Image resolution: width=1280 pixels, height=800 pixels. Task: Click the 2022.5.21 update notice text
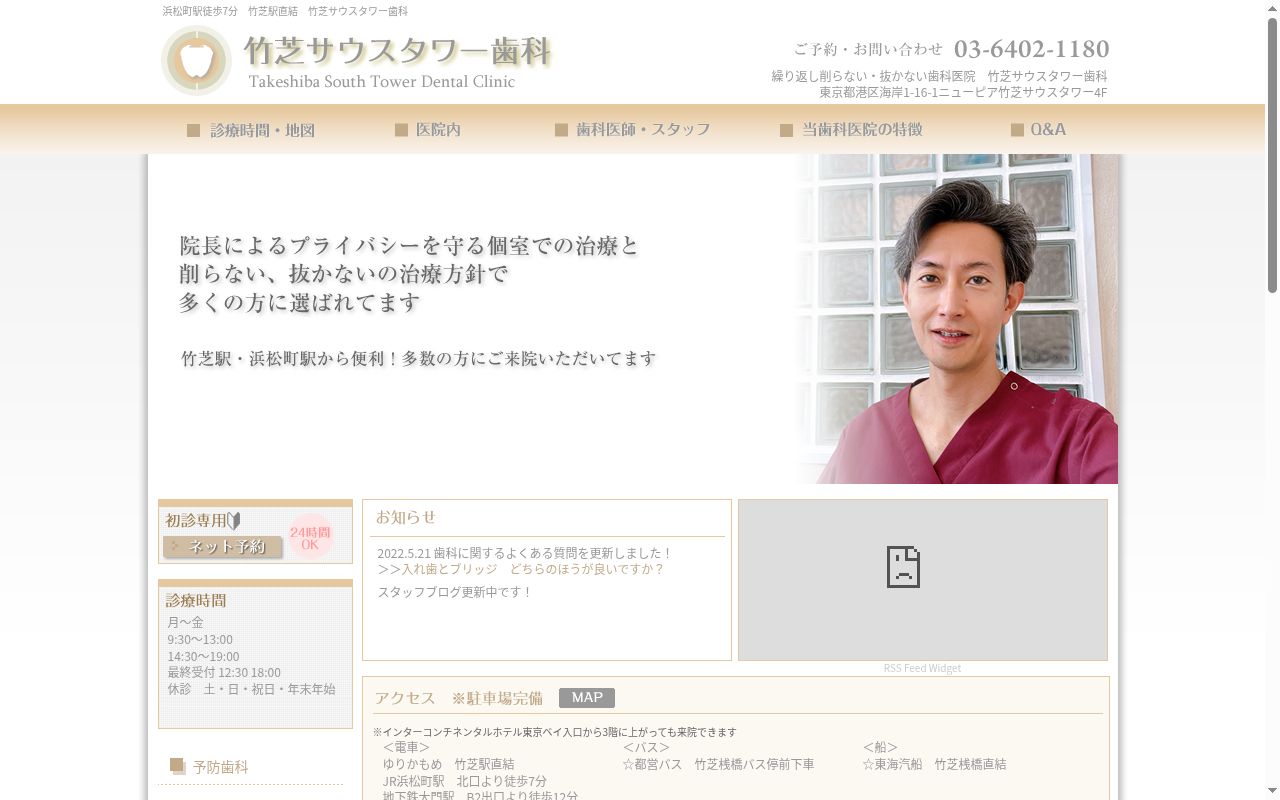click(x=525, y=553)
